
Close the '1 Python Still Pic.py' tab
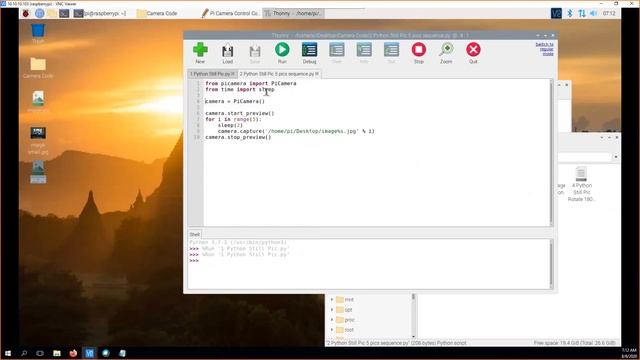233,74
